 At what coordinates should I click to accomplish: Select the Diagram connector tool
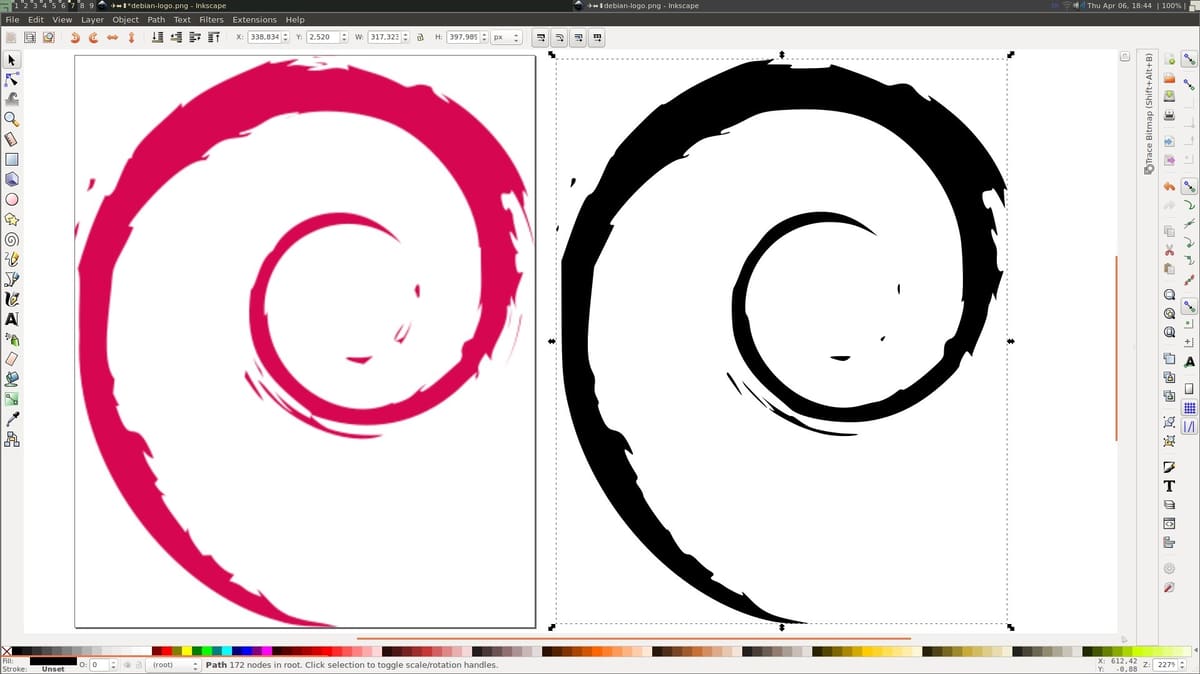pos(12,439)
